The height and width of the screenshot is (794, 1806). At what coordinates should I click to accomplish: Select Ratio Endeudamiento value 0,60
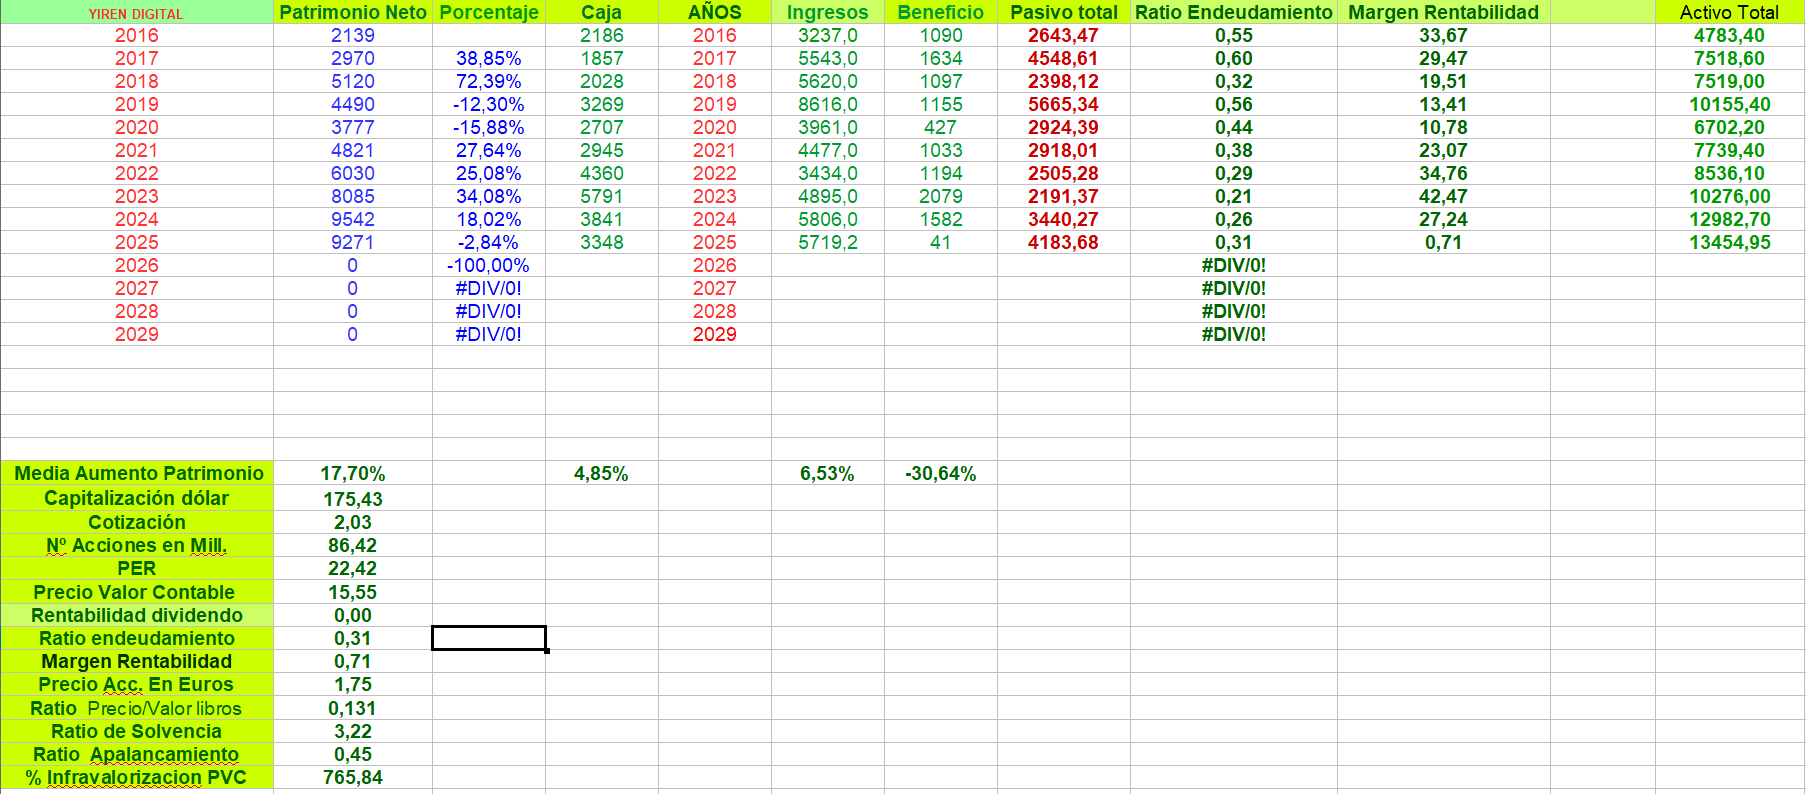click(x=1234, y=59)
